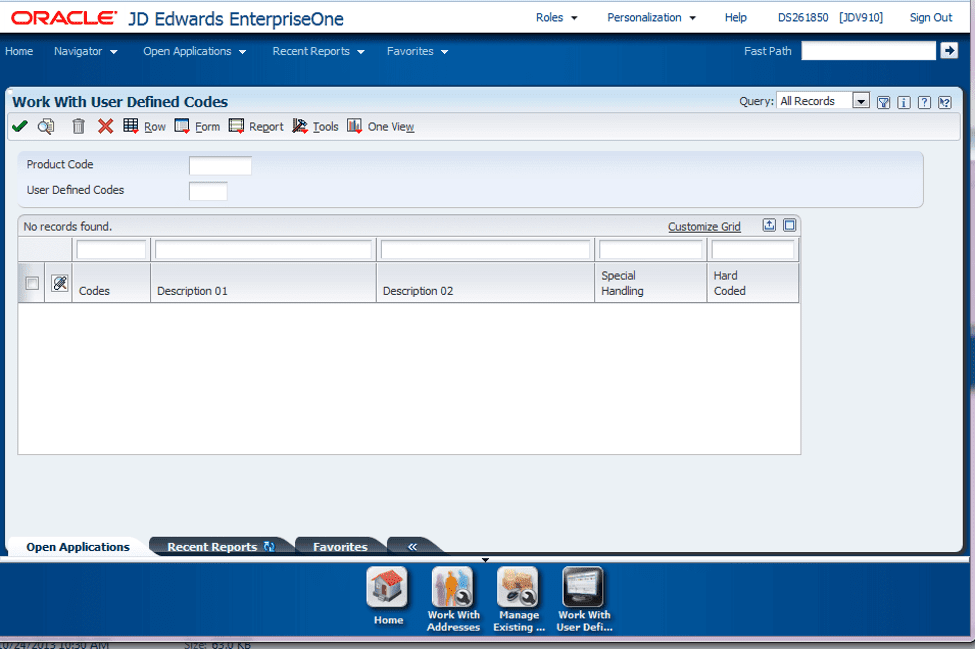This screenshot has width=977, height=650.
Task: Click the green checkmark Select icon
Action: point(19,126)
